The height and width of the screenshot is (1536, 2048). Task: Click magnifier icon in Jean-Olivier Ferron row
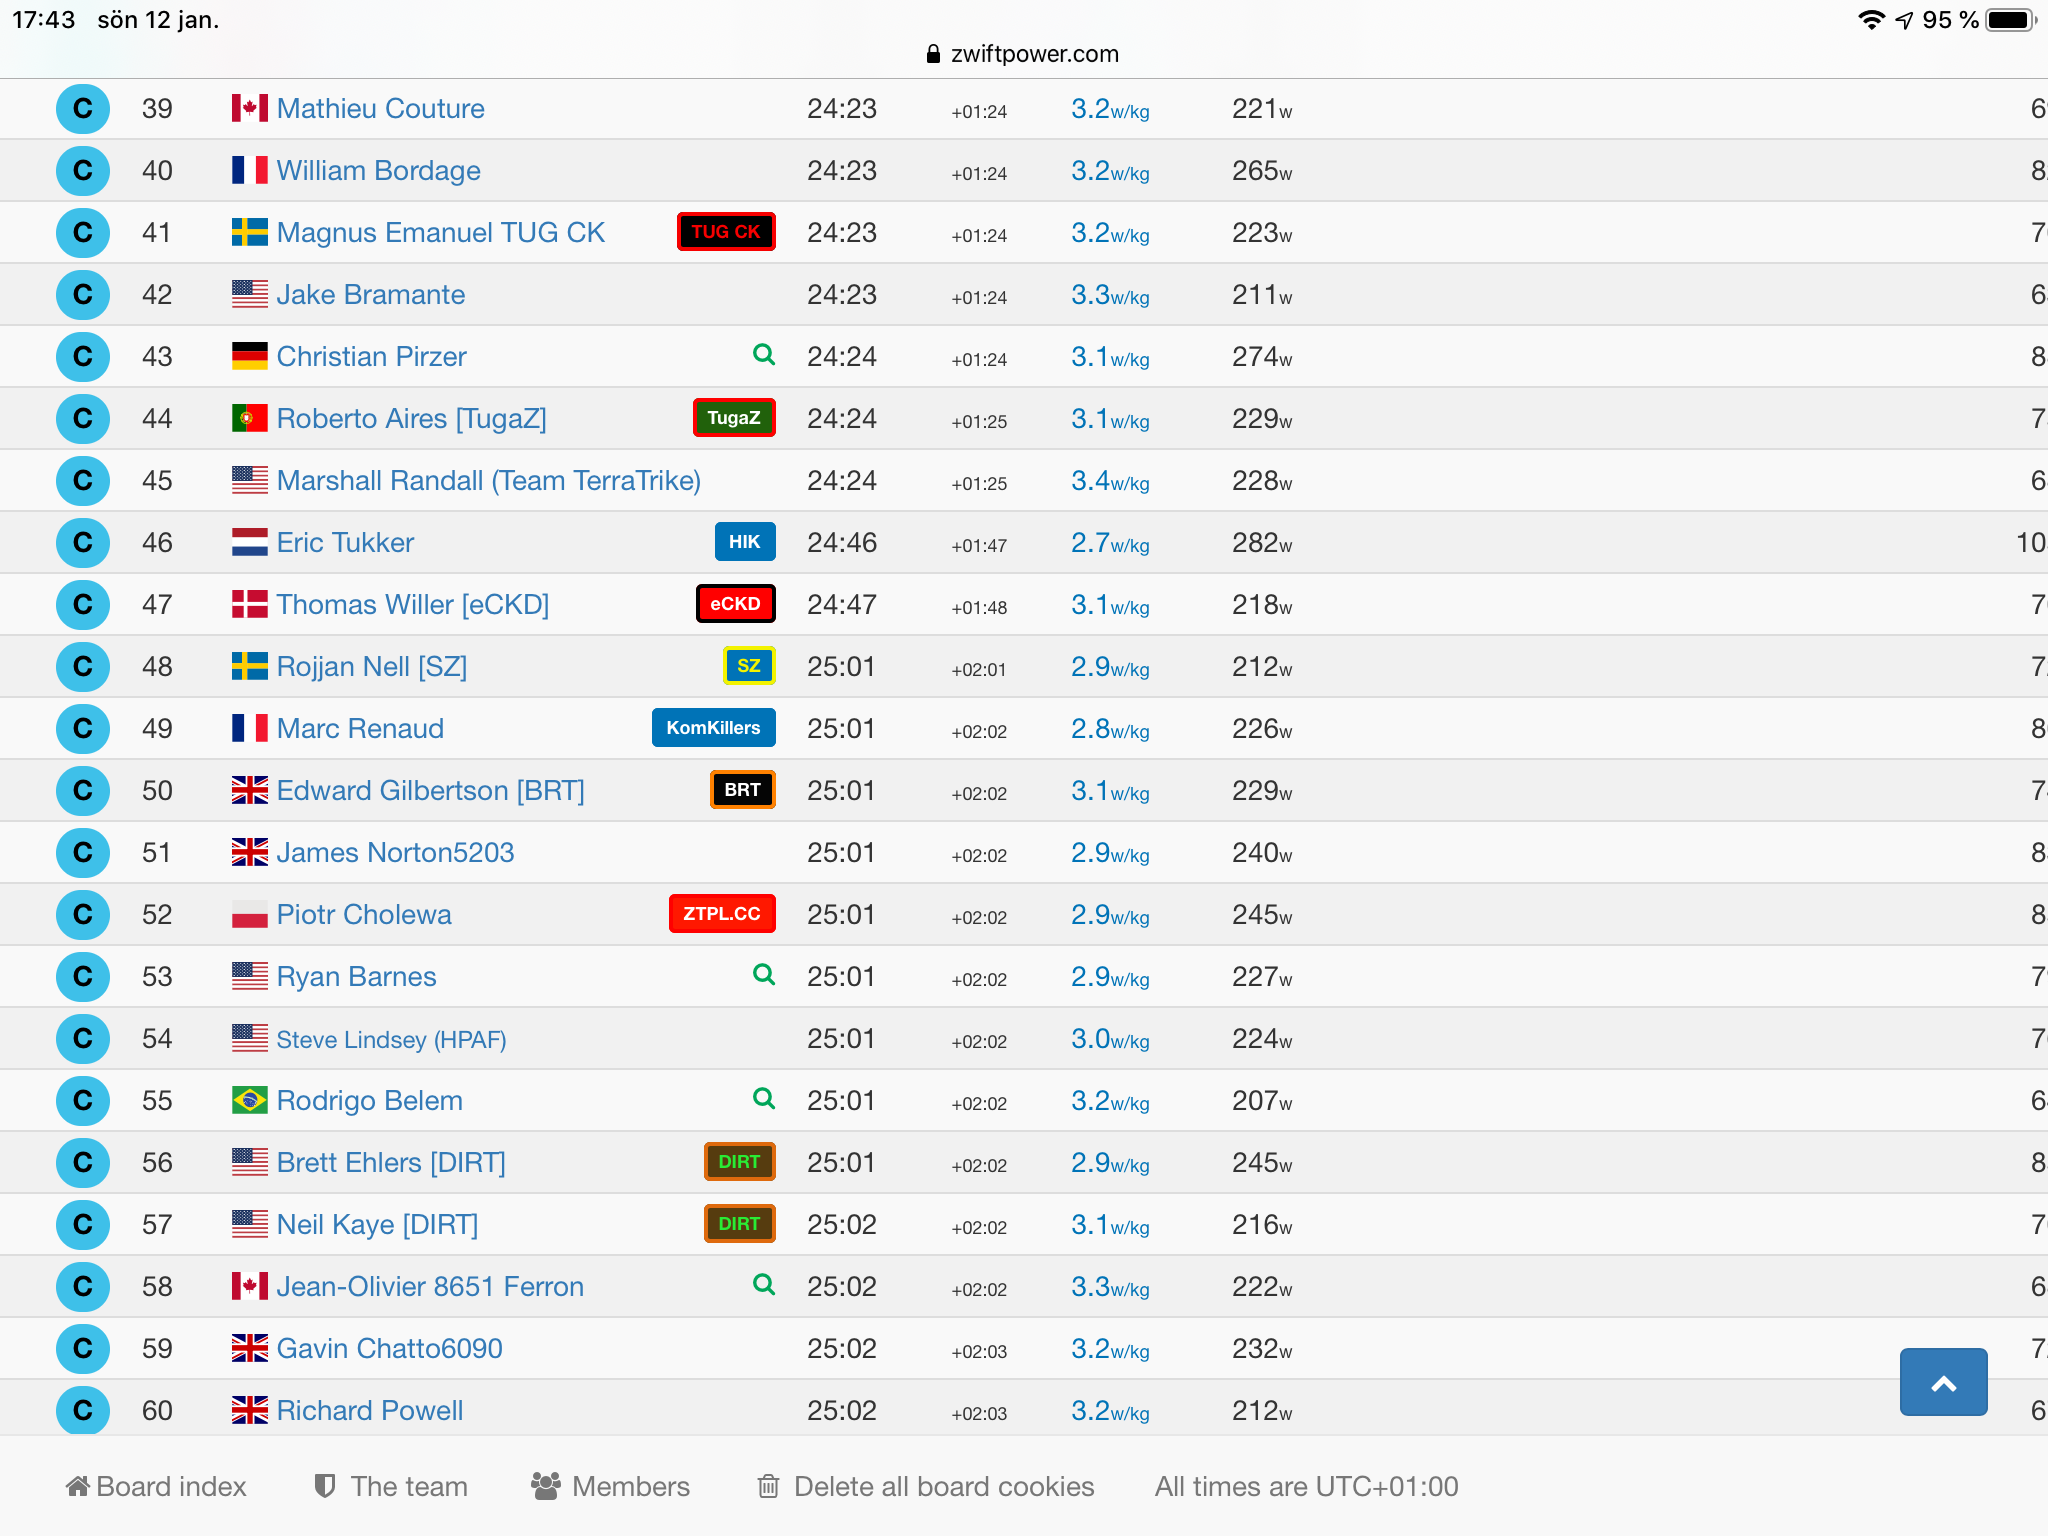coord(764,1284)
